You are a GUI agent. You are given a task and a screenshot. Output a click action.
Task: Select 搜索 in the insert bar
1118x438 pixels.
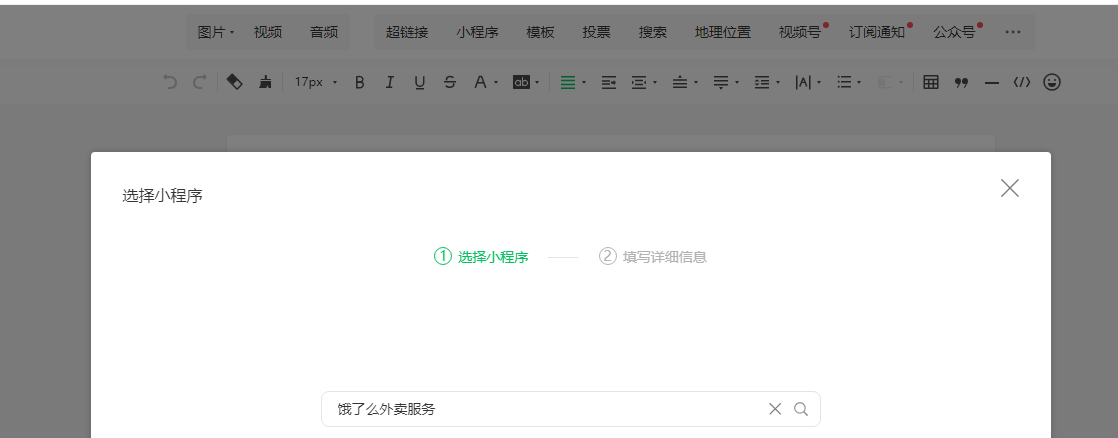pyautogui.click(x=652, y=32)
